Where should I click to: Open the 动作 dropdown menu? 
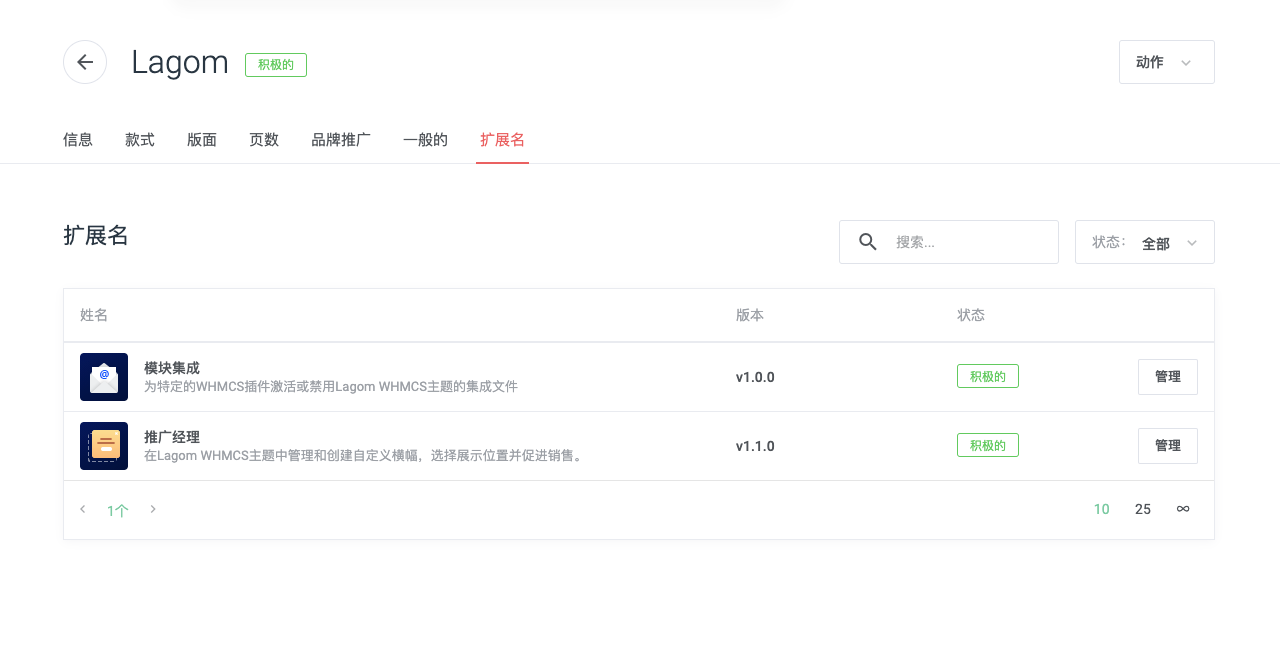pyautogui.click(x=1167, y=62)
